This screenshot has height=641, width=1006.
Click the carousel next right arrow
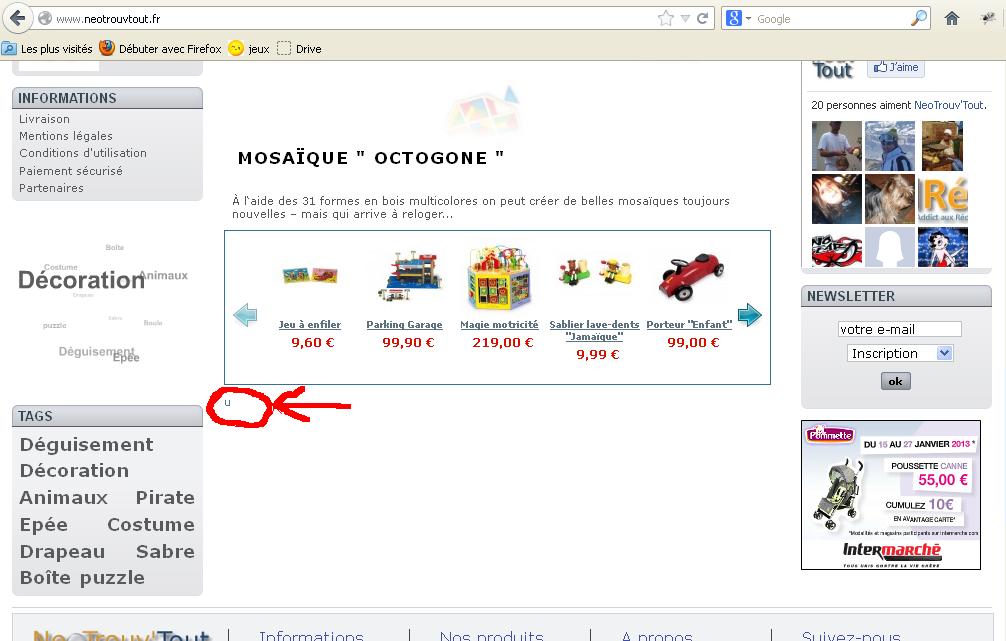point(749,314)
